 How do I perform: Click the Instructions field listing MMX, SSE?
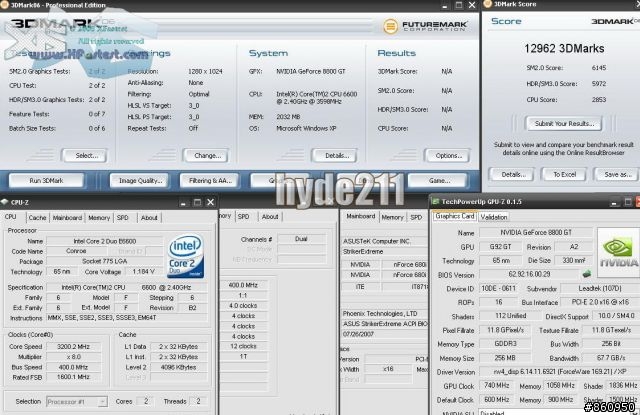coord(127,317)
